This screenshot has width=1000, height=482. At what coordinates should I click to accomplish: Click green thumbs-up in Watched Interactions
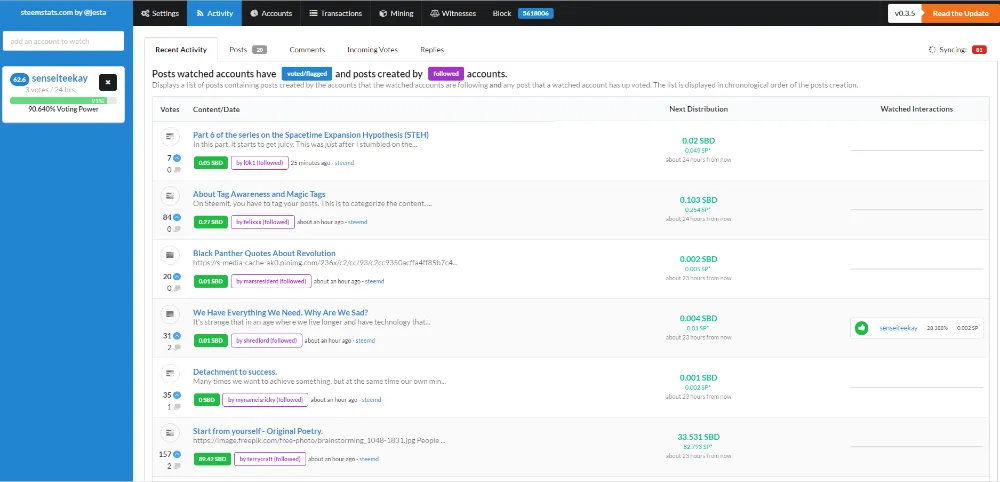point(862,328)
